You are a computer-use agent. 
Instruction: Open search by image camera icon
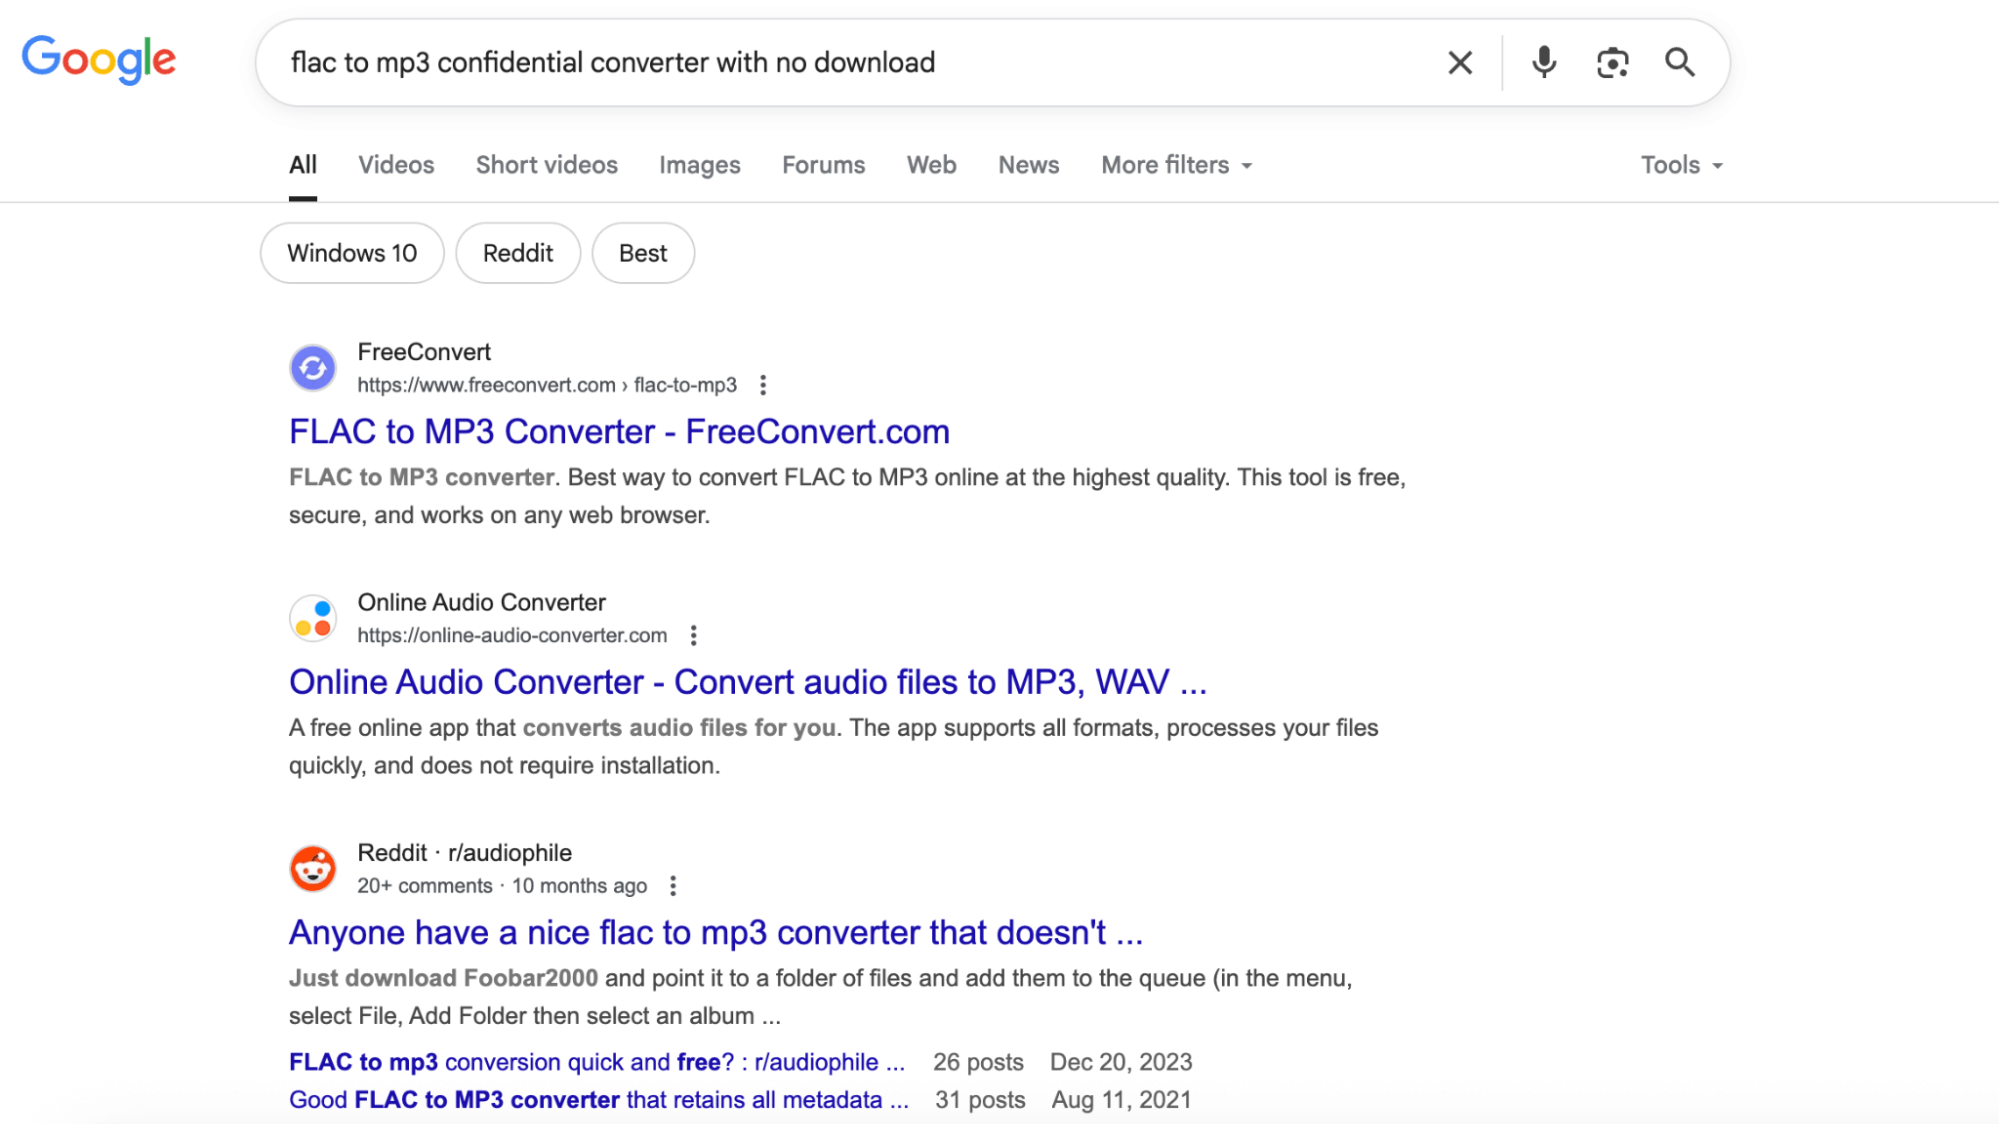(x=1612, y=63)
